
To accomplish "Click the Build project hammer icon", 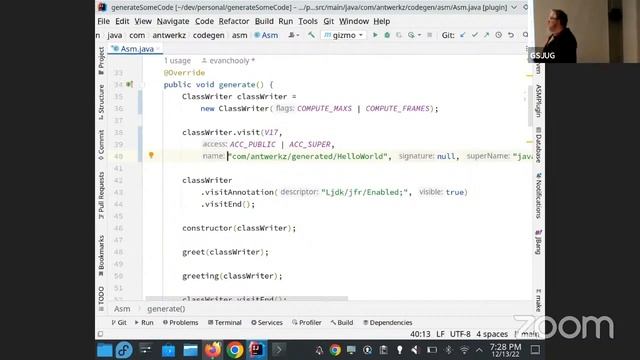I will [x=311, y=35].
